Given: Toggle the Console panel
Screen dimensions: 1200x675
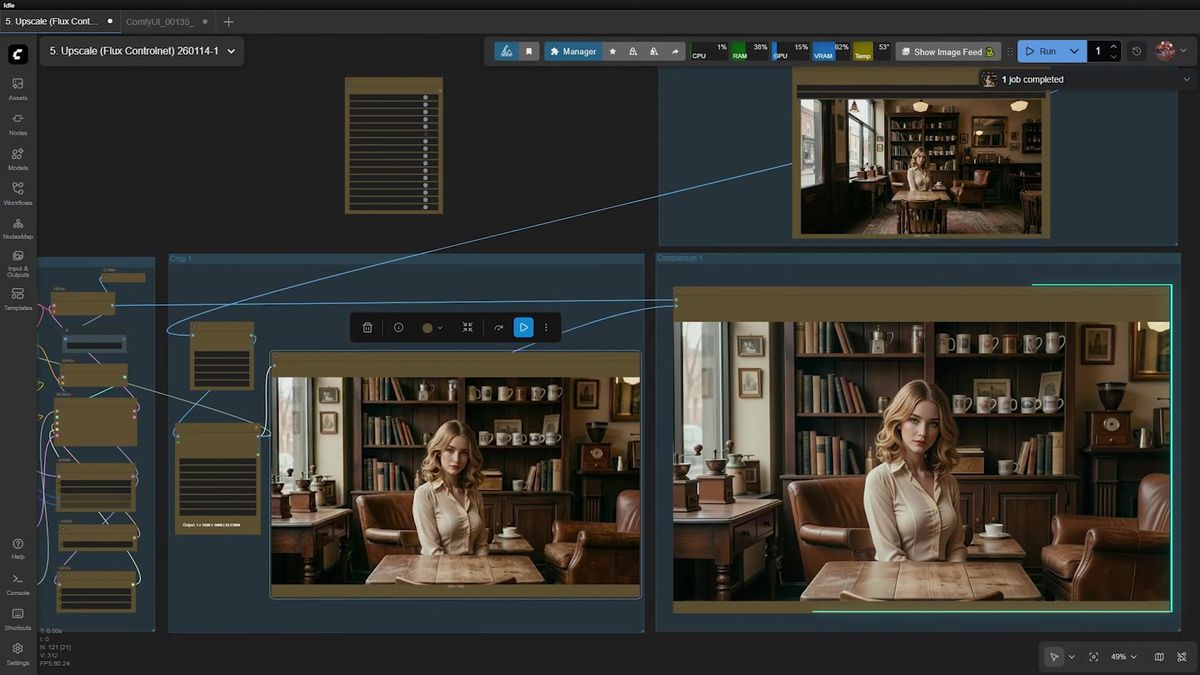Looking at the screenshot, I should [18, 583].
